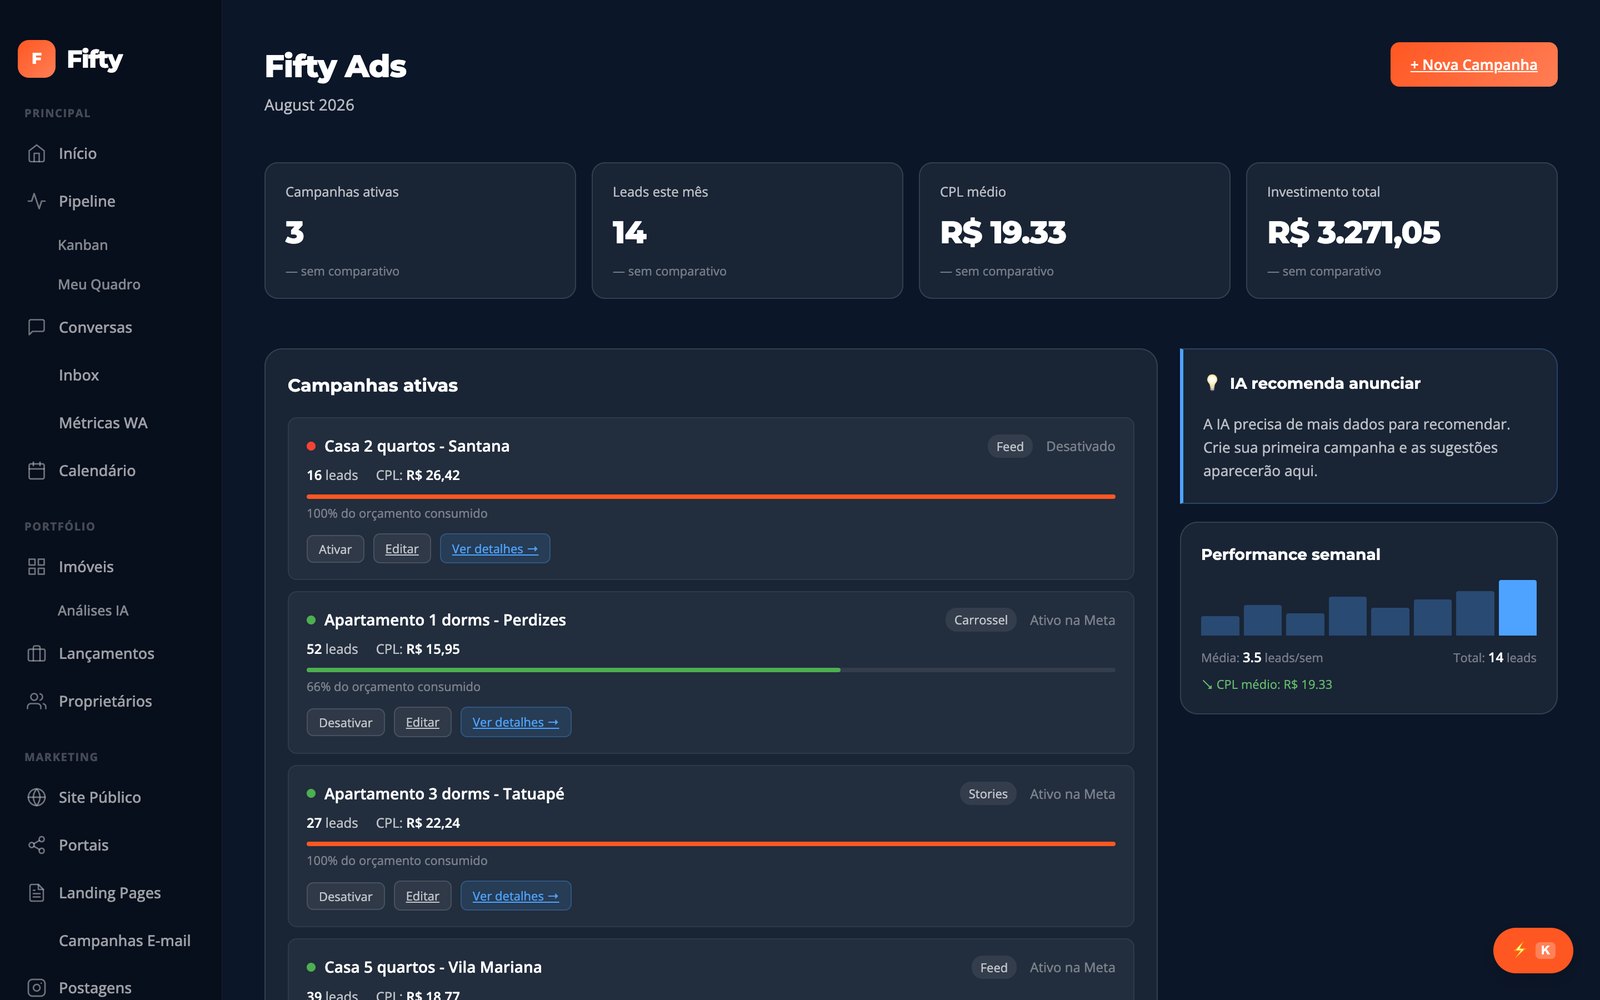This screenshot has height=1000, width=1600.
Task: Click the Tatuapé budget progress bar
Action: coord(711,844)
